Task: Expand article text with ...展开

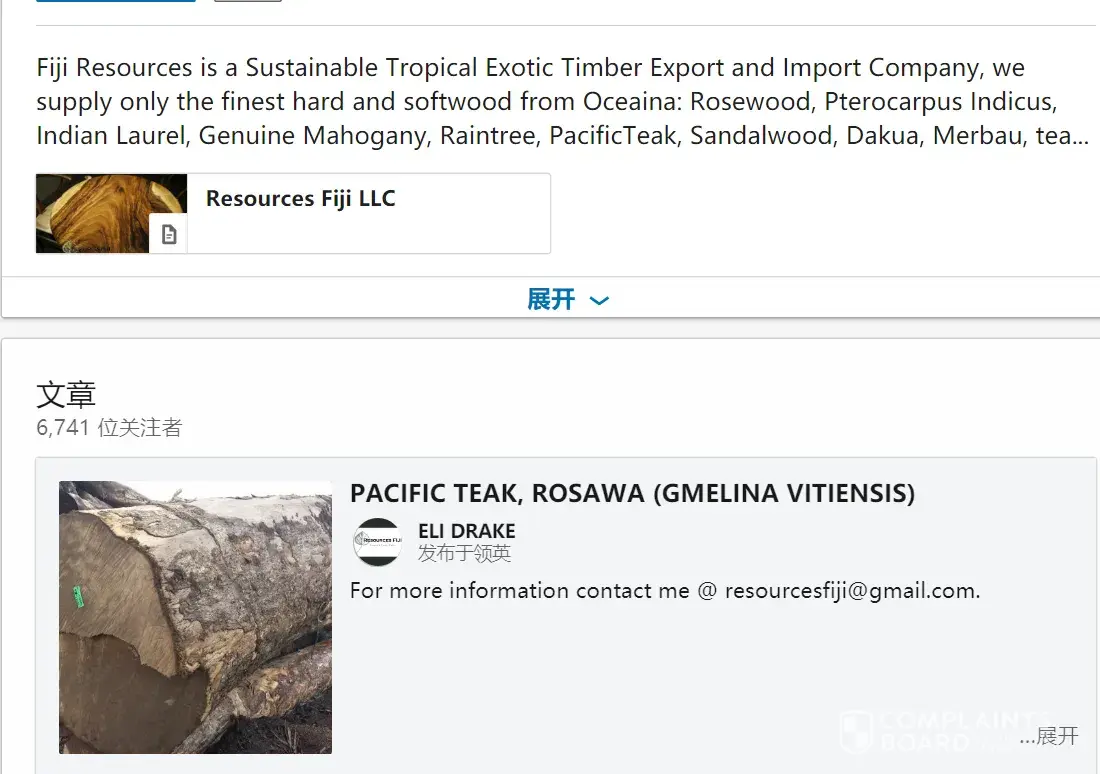Action: pos(1049,736)
